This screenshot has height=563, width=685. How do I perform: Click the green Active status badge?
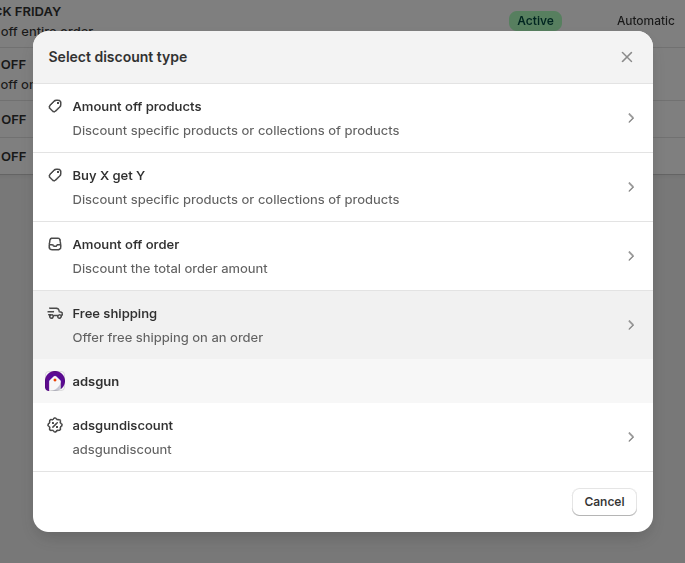pos(535,21)
